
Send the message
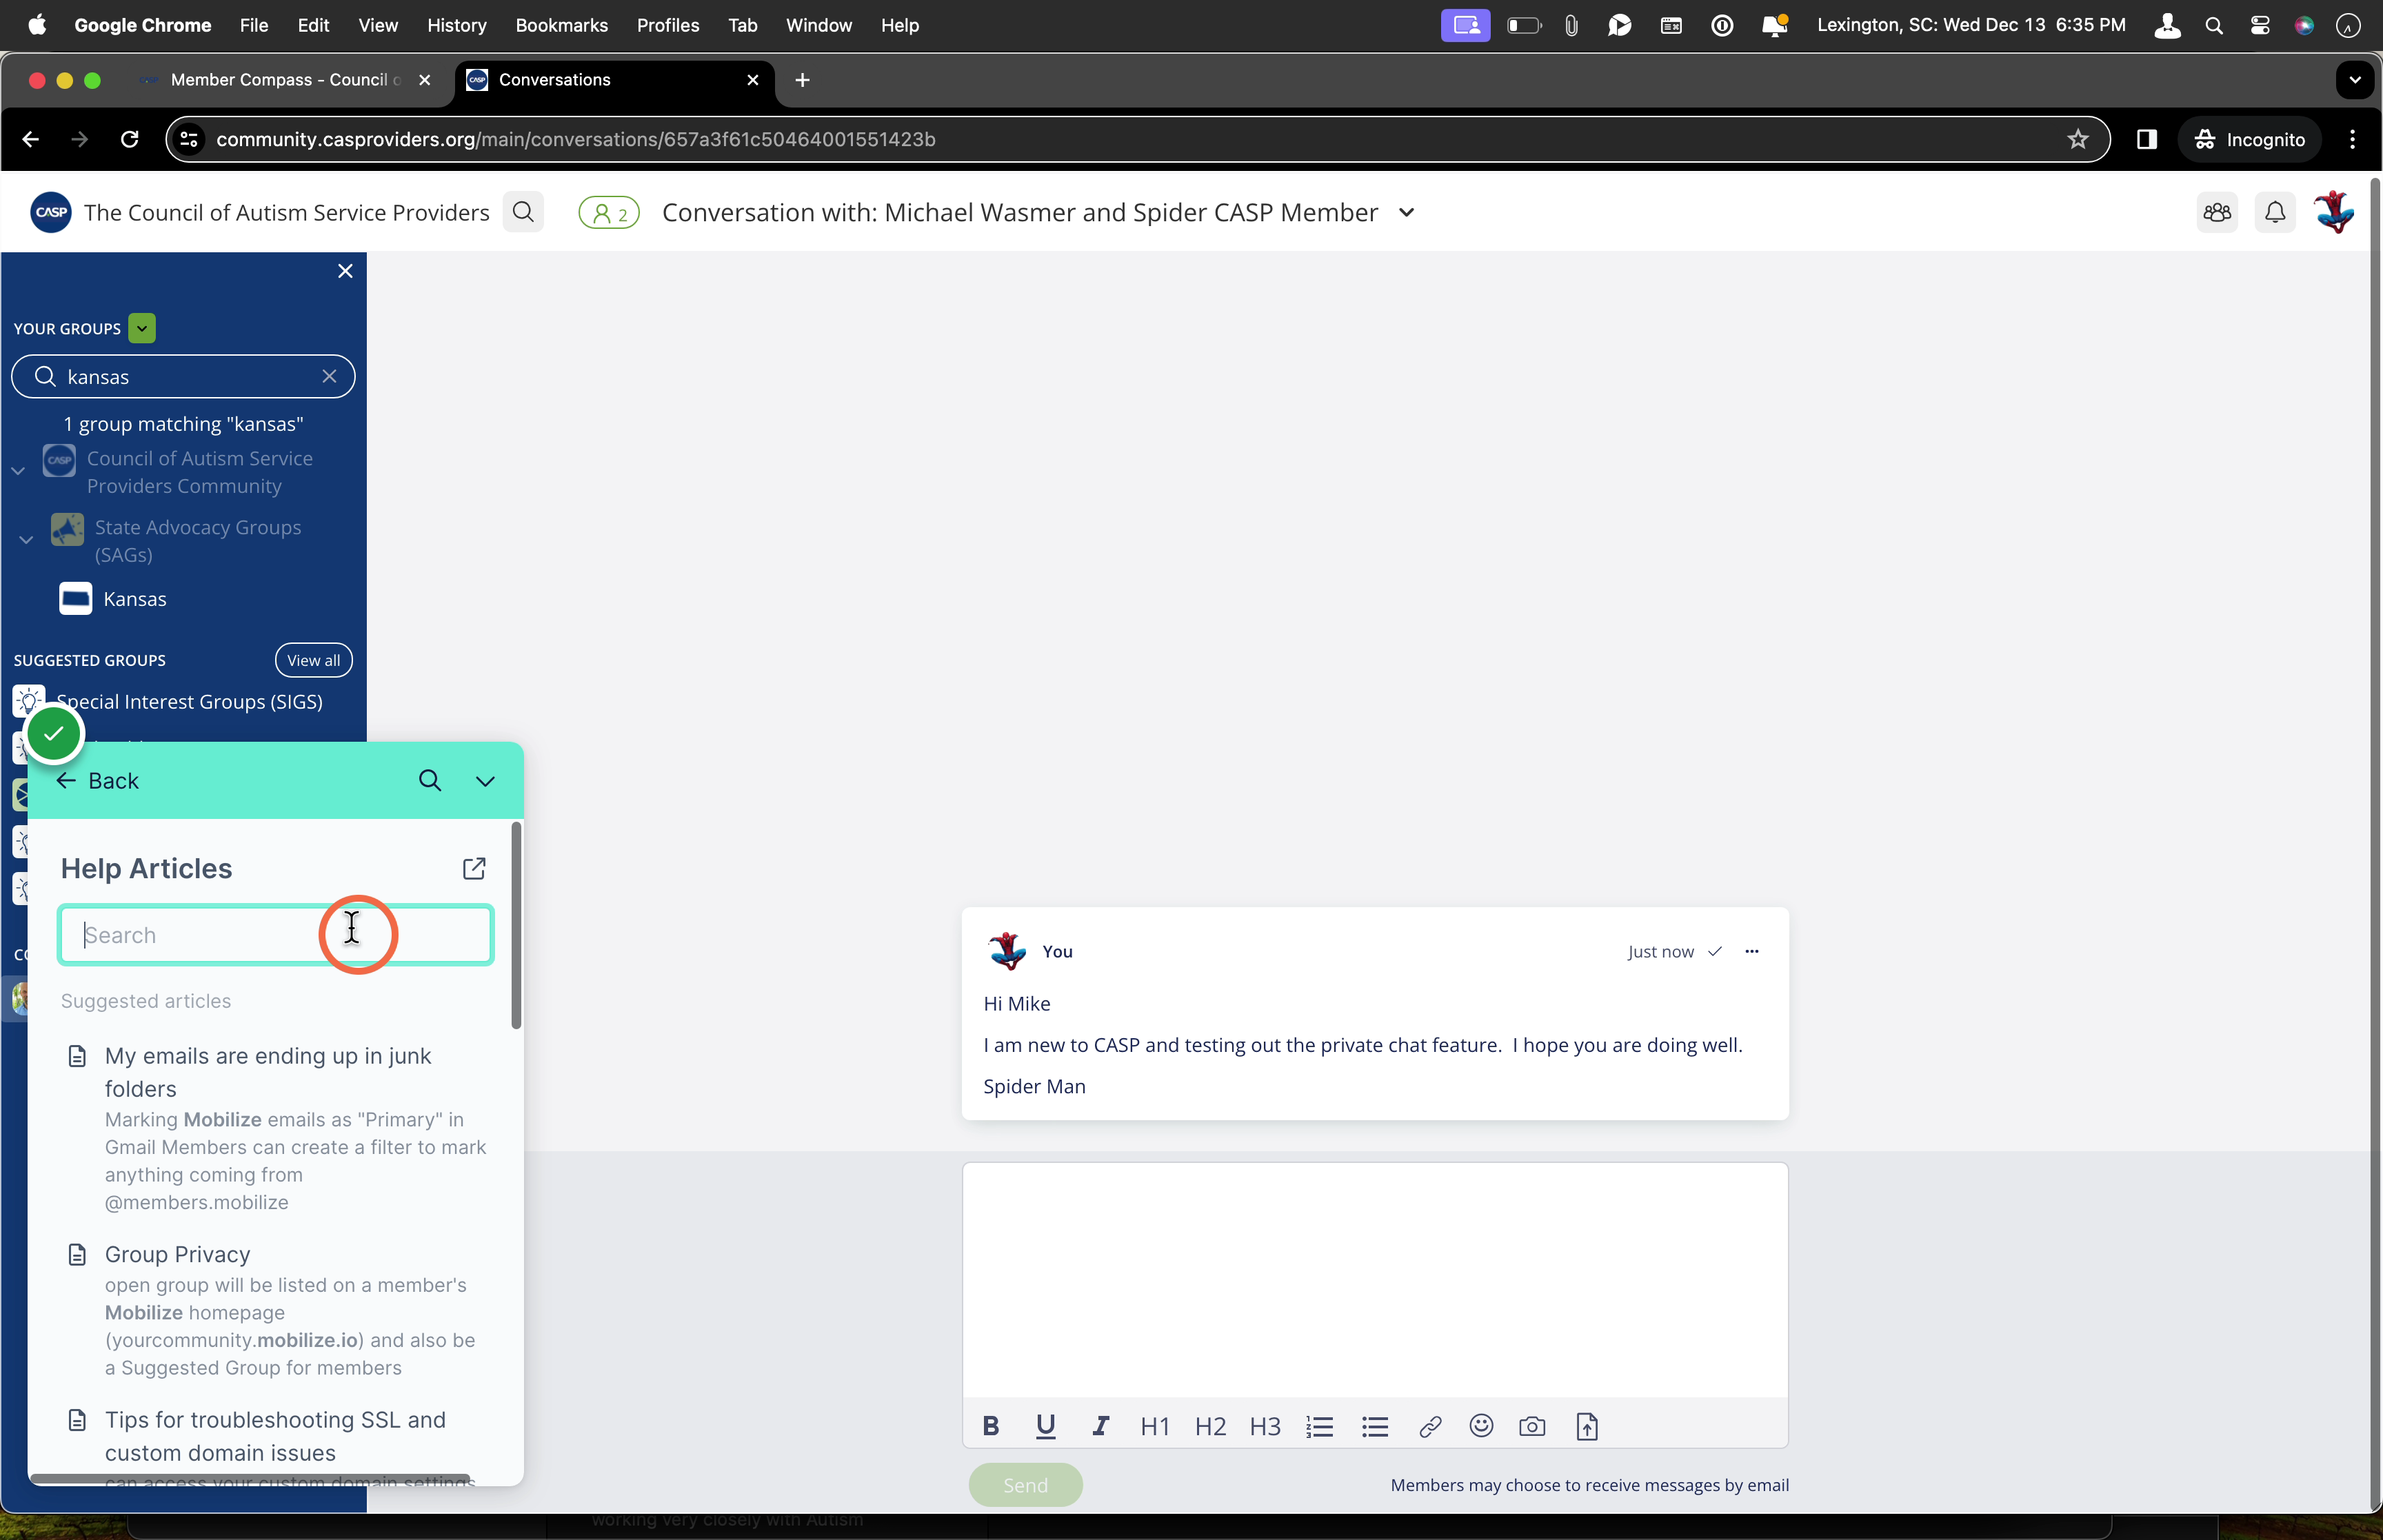[1025, 1485]
